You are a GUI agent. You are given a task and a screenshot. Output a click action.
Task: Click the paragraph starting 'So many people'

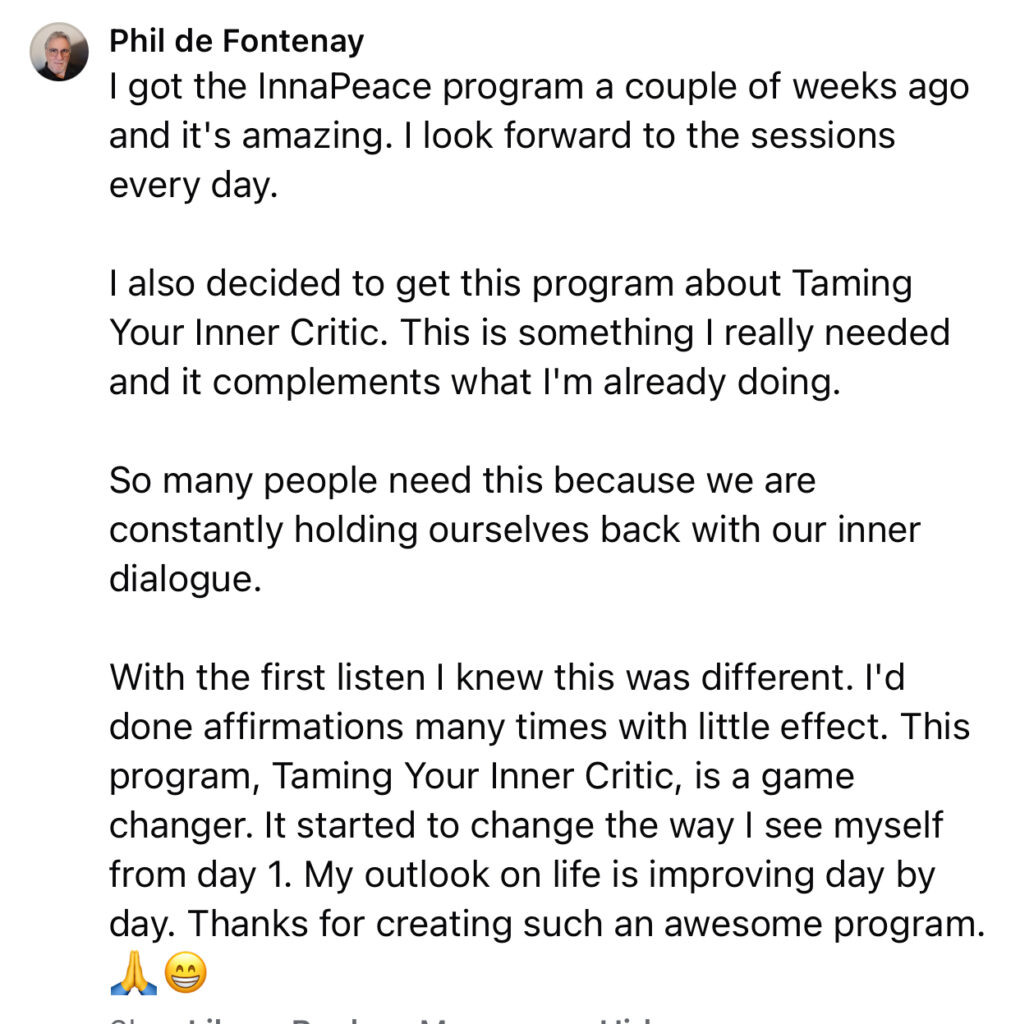(x=515, y=530)
